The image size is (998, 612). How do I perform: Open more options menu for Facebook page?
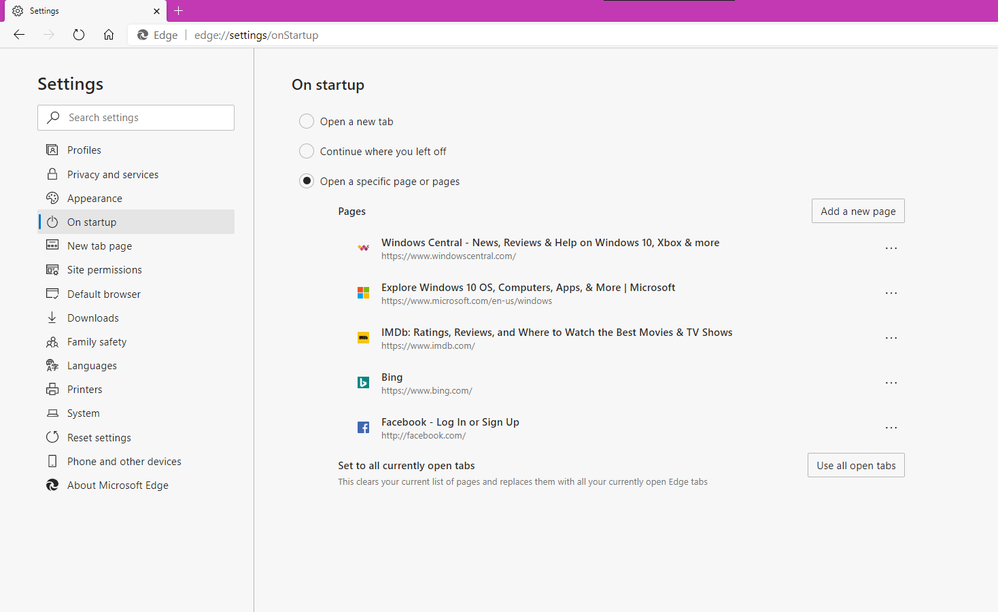pos(891,428)
